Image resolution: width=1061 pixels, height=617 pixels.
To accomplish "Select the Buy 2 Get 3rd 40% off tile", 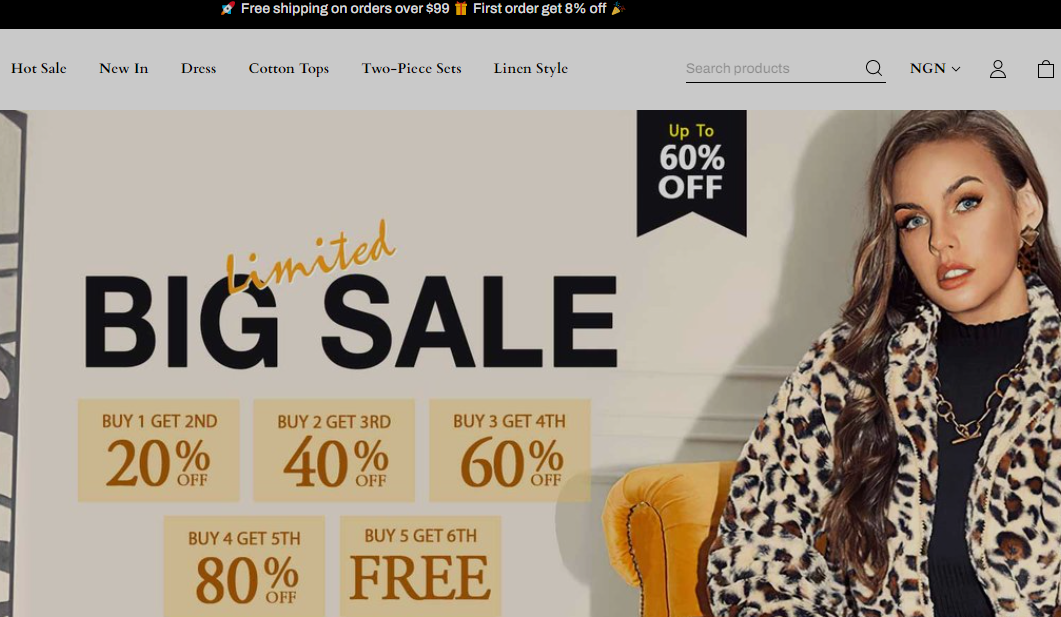I will pos(334,451).
